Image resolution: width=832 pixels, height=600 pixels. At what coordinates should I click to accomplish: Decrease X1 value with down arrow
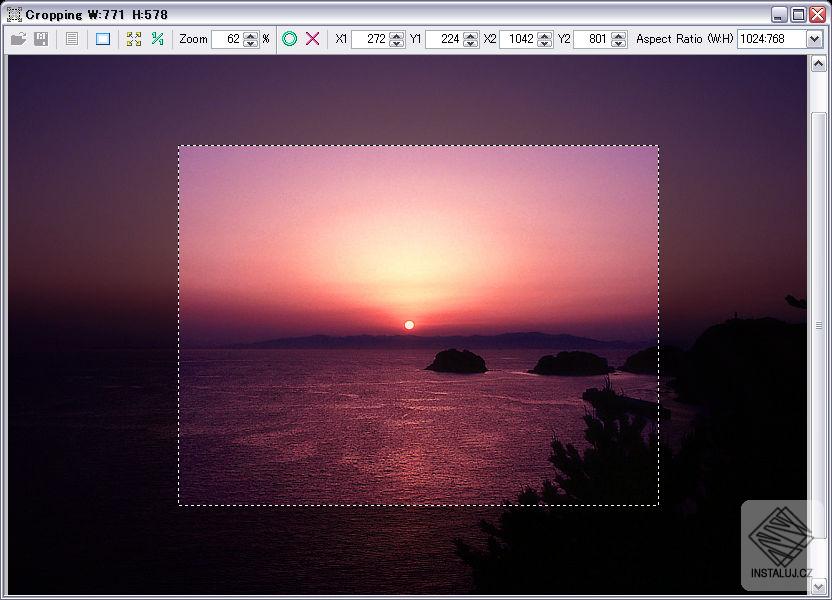point(396,44)
